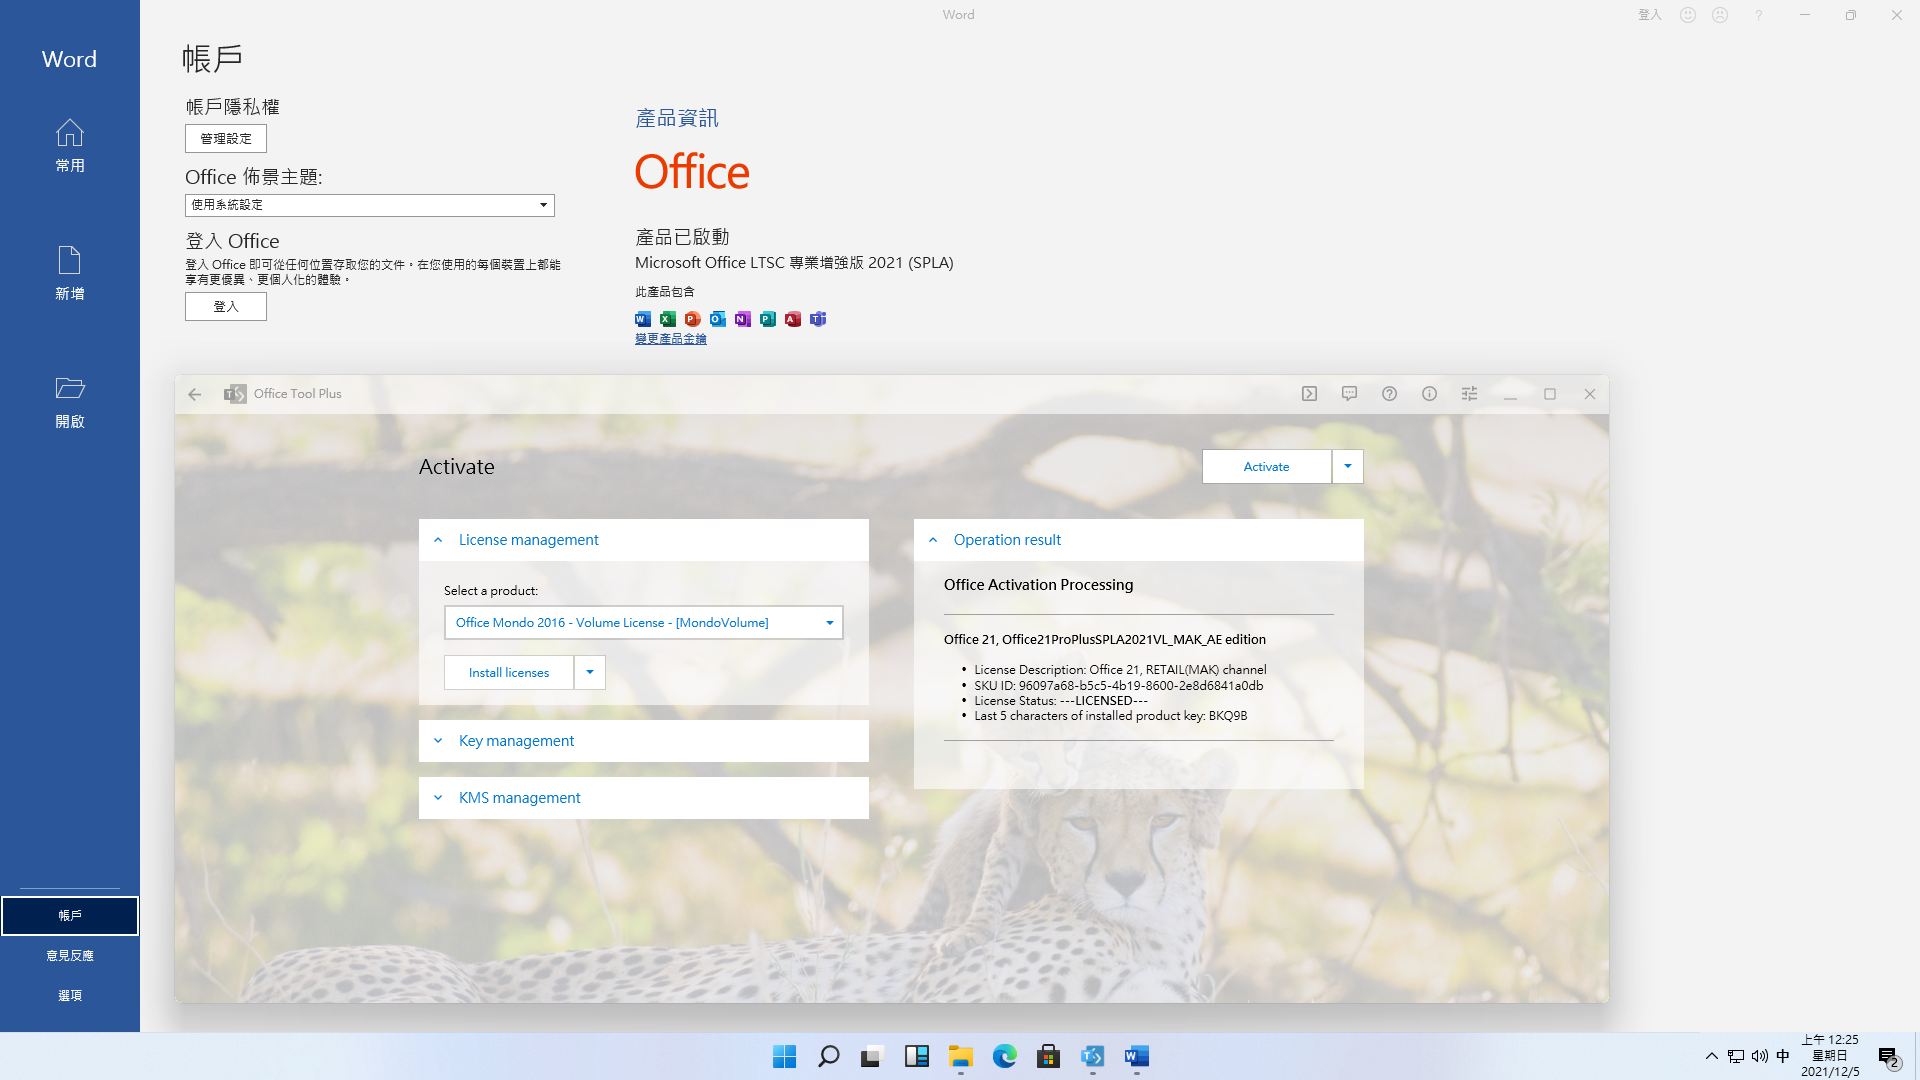Click the Outlook icon in product list

click(718, 319)
